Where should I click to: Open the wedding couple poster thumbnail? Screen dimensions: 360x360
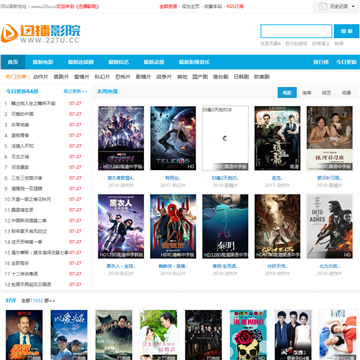[158, 335]
